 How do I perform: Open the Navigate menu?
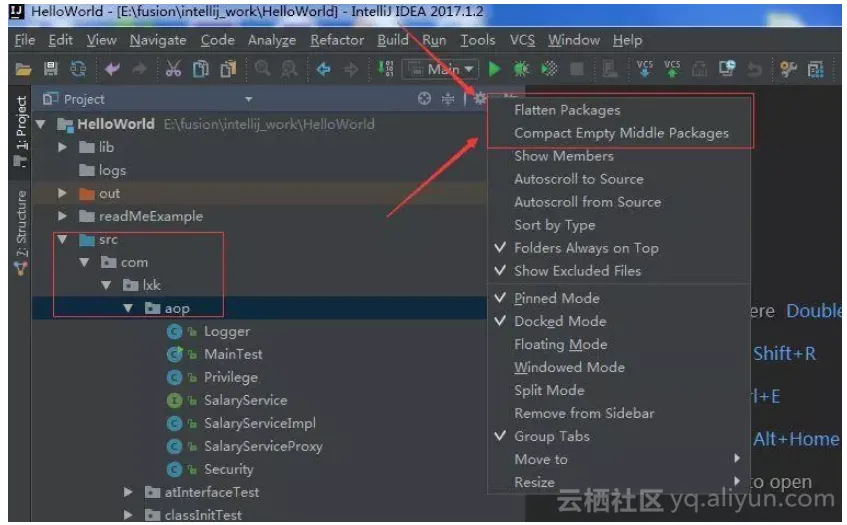(158, 40)
